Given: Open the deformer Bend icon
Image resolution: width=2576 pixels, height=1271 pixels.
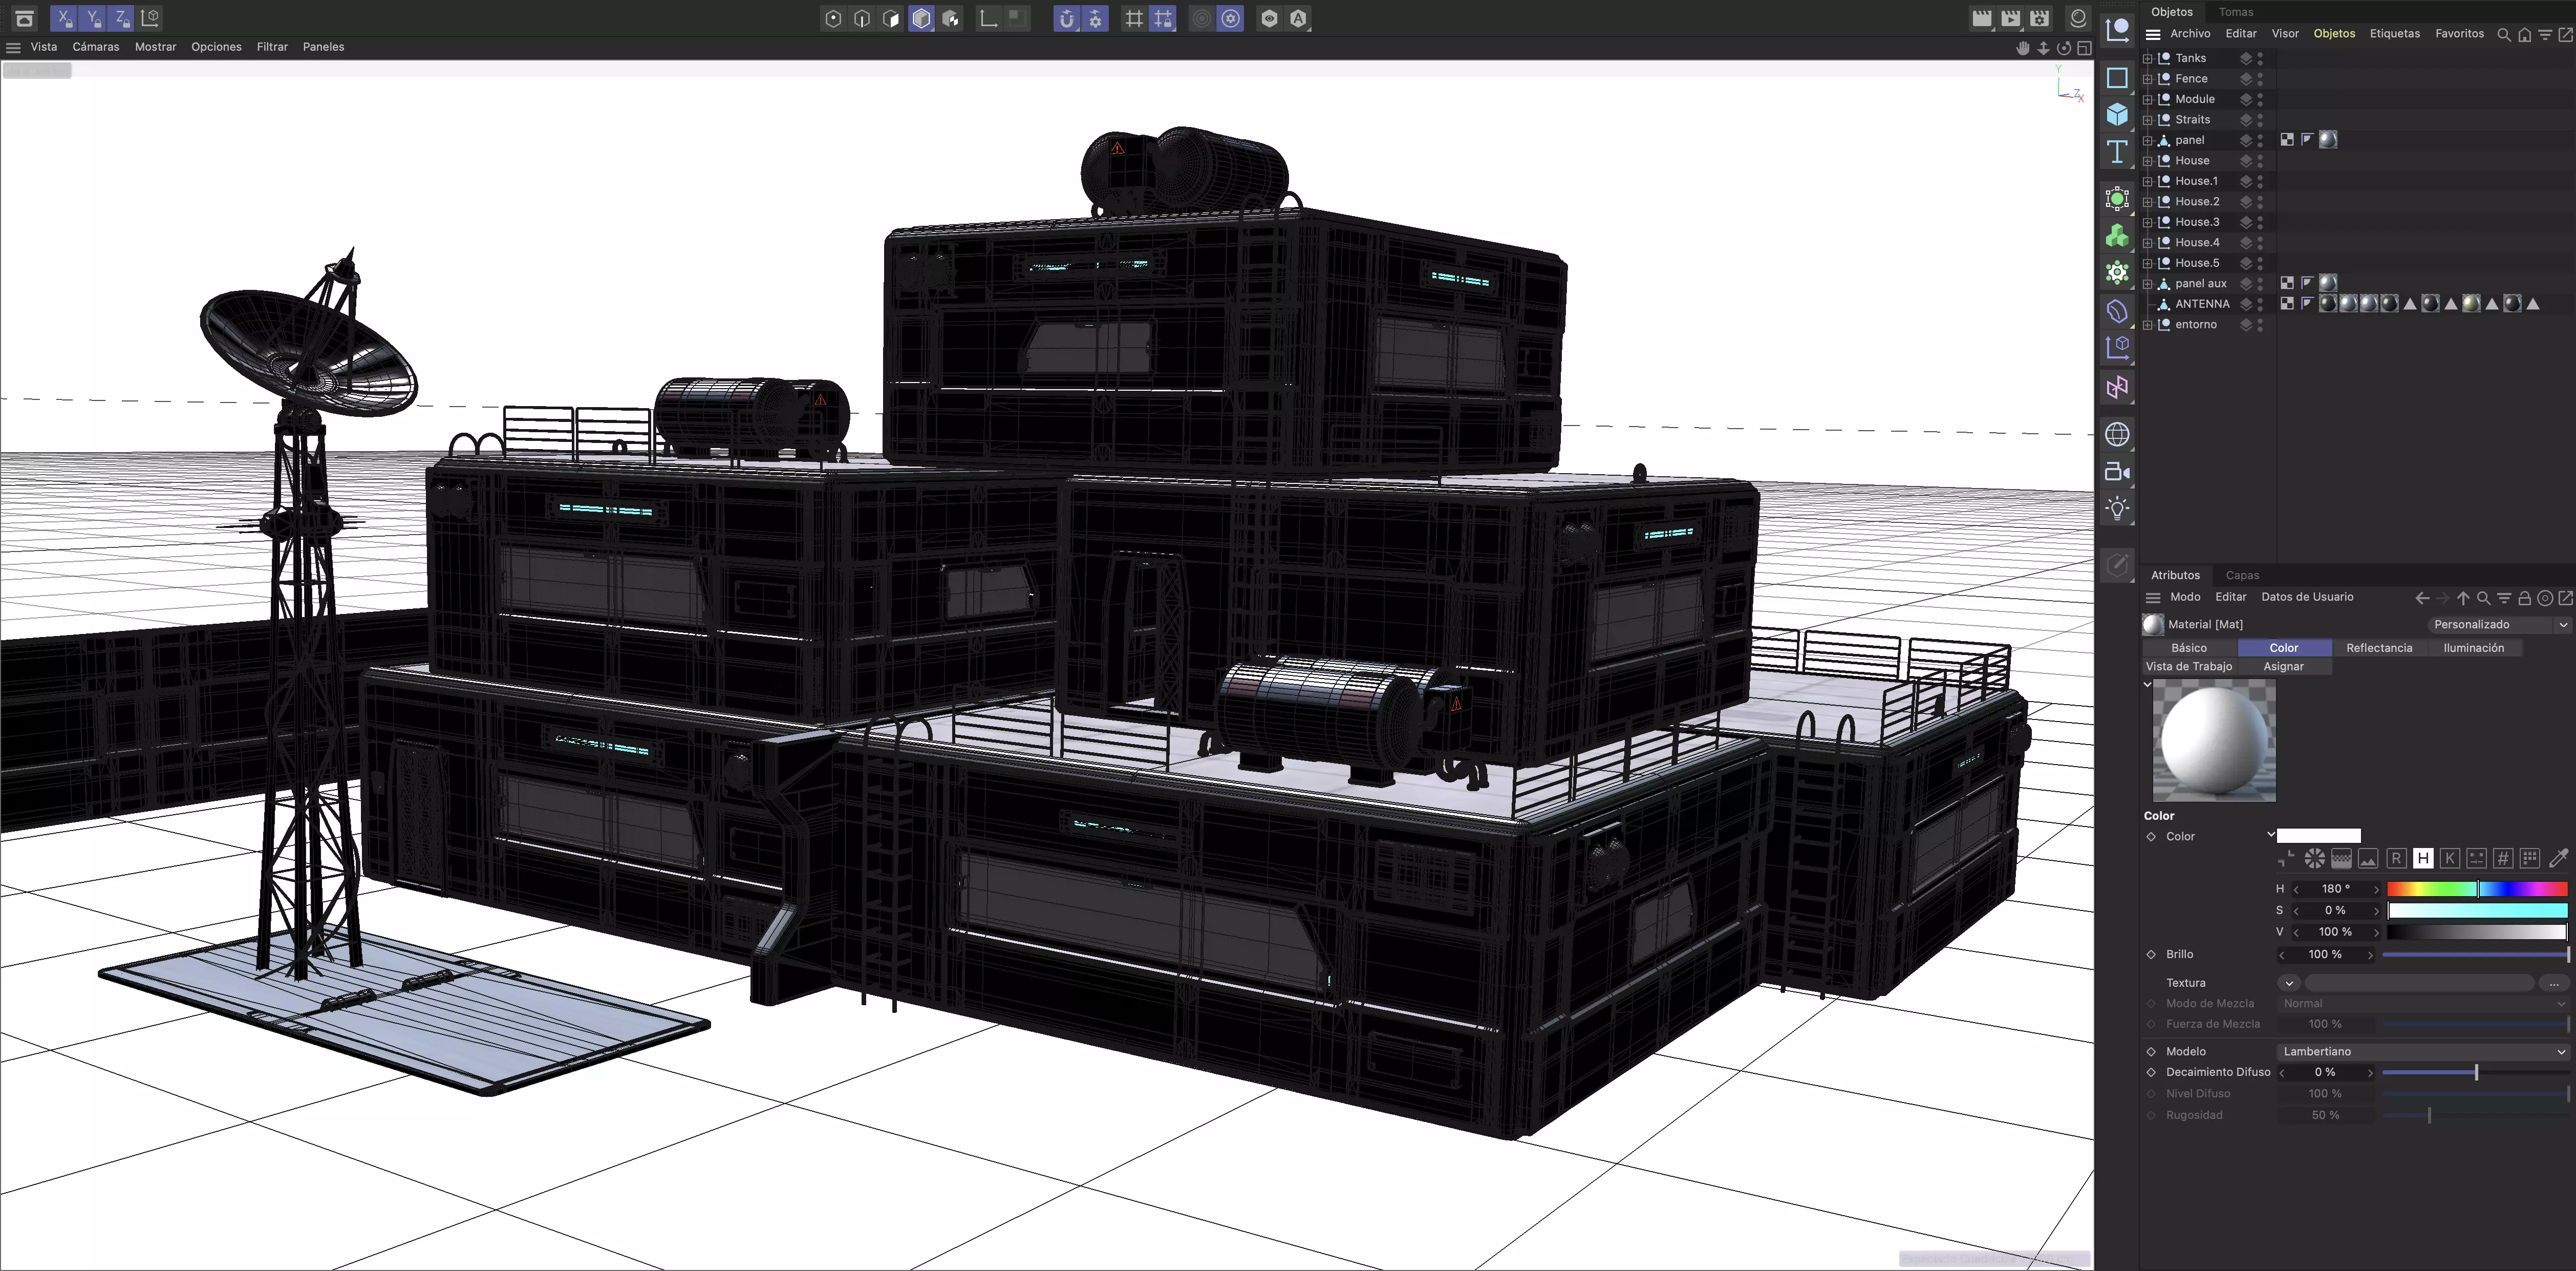Looking at the screenshot, I should 2117,312.
